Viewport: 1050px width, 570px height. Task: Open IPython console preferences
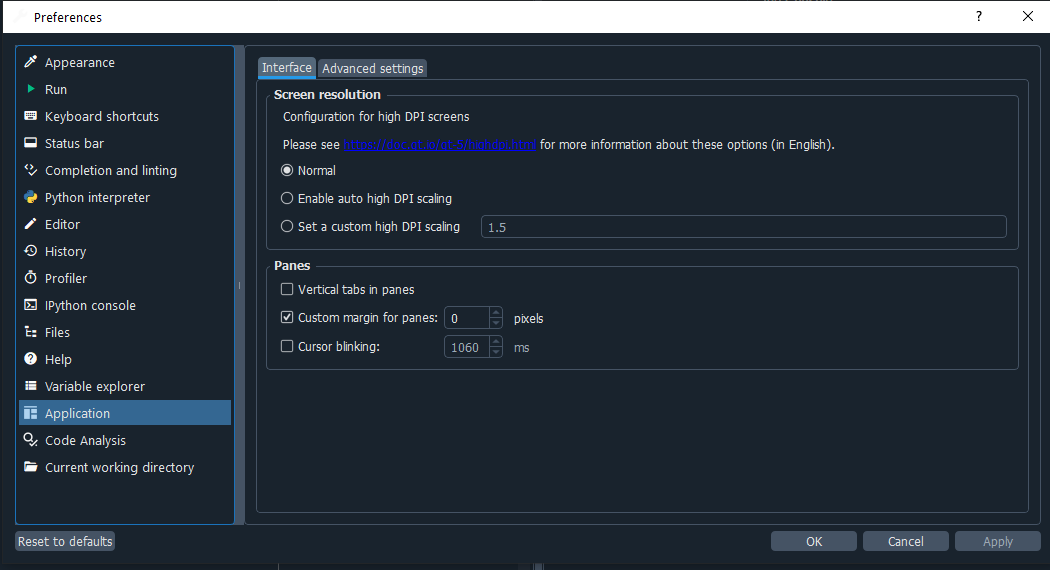tap(125, 305)
